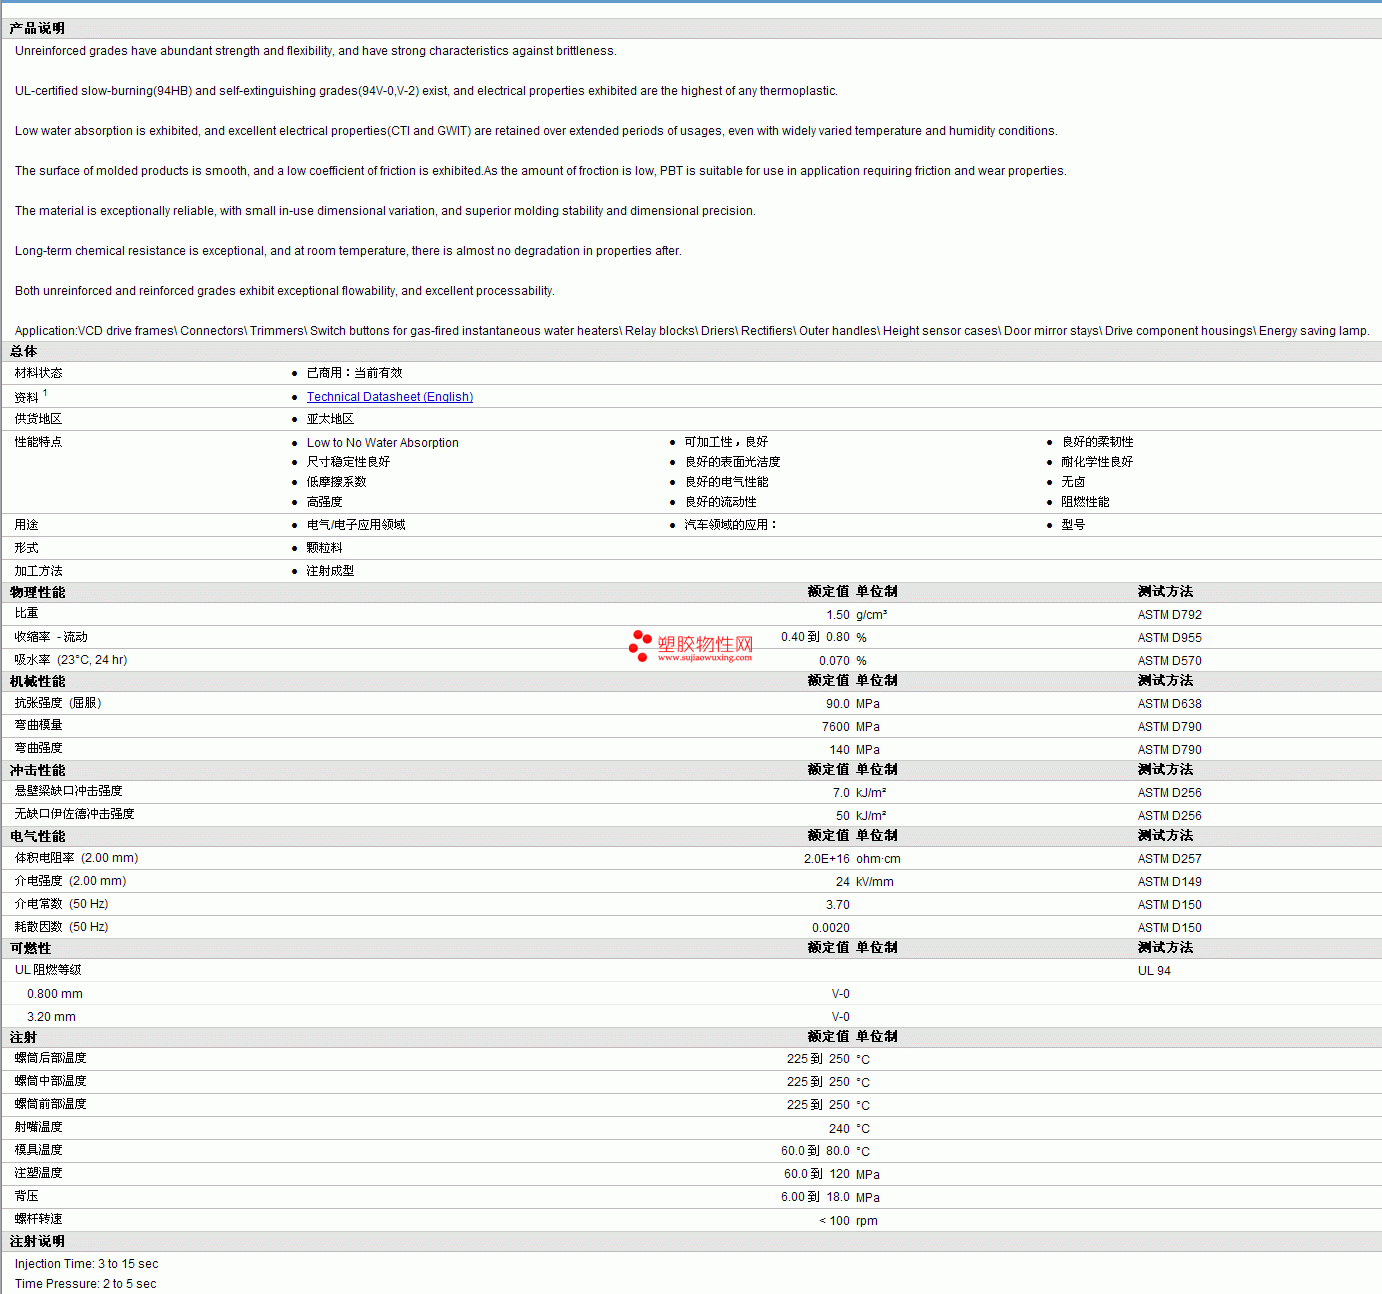The image size is (1382, 1294).
Task: Click the 颗粒料 form value
Action: (x=325, y=548)
